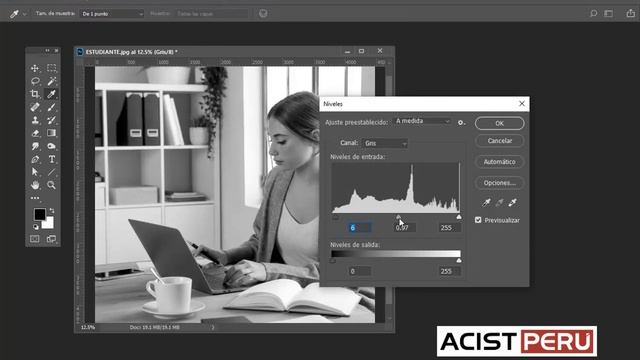This screenshot has height=360, width=640.
Task: Pick the set gray point eyedropper
Action: (499, 202)
